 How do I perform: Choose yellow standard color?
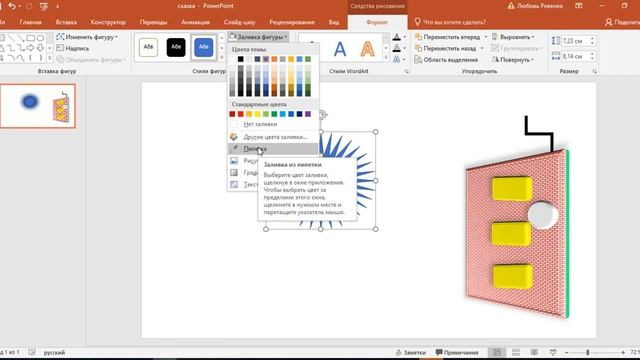tap(257, 114)
